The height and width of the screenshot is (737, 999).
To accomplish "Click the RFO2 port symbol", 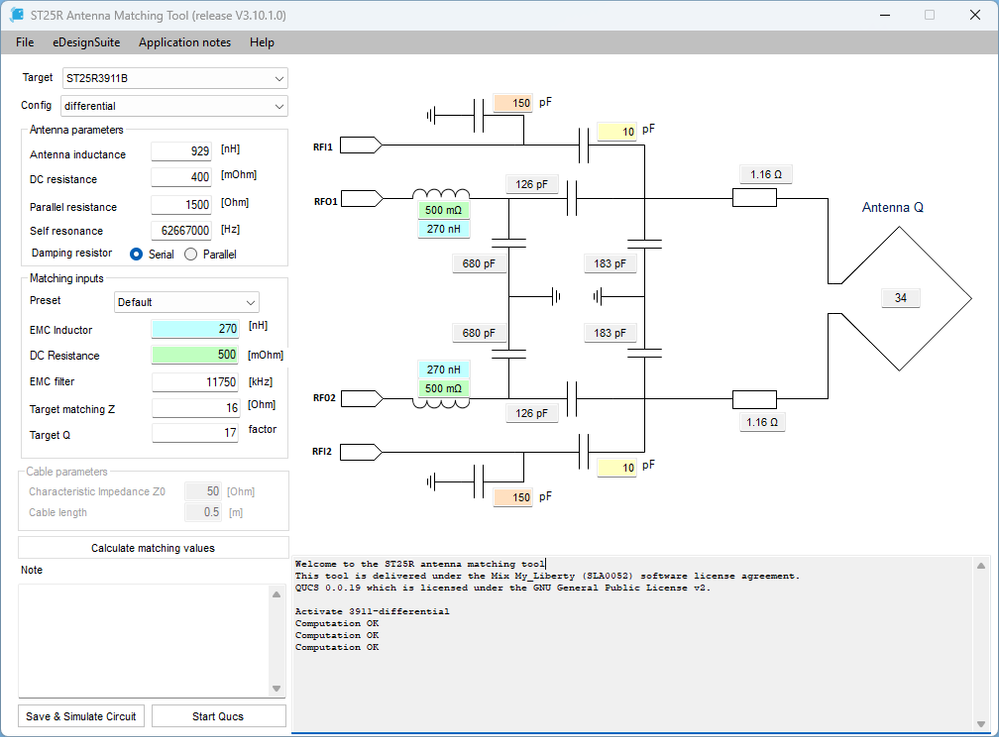I will pyautogui.click(x=362, y=399).
